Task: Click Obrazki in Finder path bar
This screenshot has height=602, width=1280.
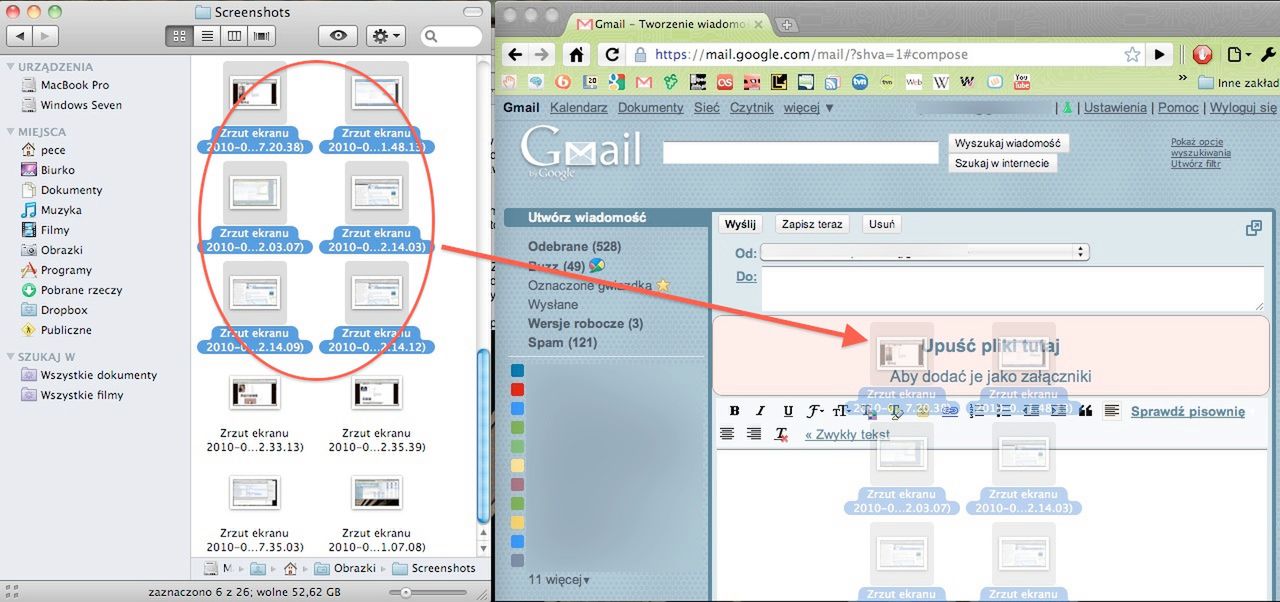Action: click(347, 568)
